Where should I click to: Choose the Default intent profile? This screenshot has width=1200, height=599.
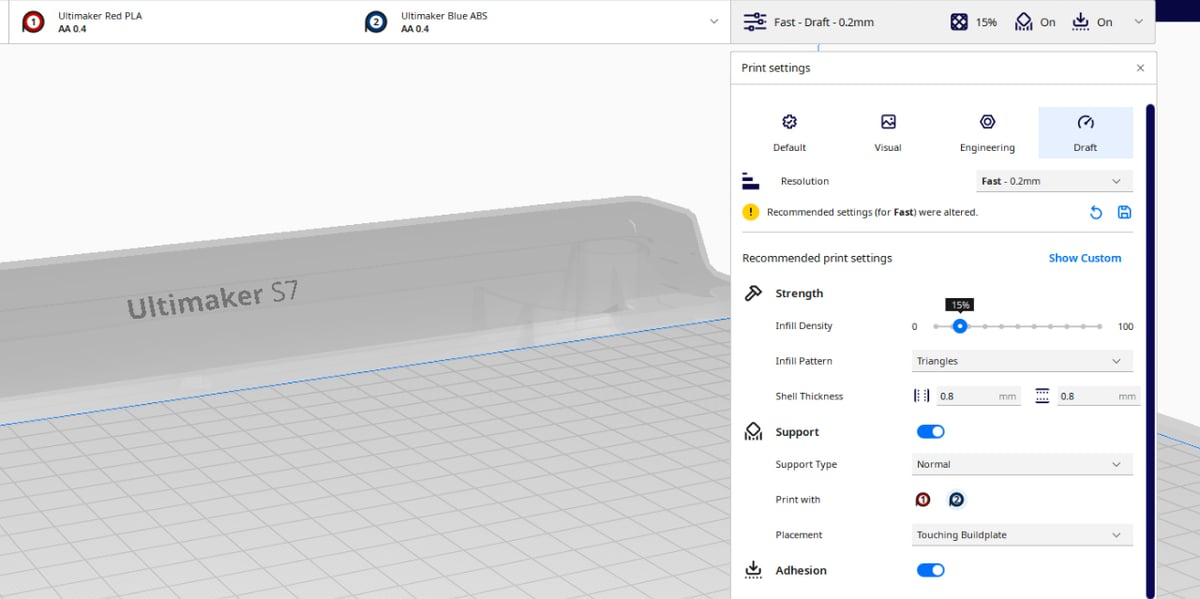click(789, 133)
